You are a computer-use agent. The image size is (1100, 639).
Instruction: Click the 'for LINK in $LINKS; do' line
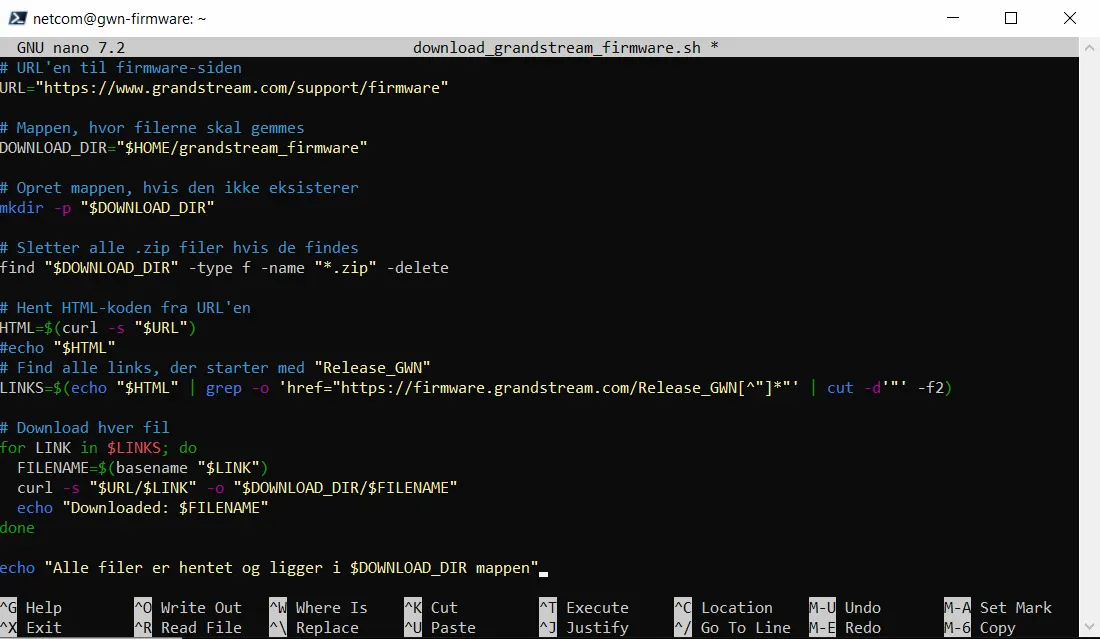(x=99, y=448)
